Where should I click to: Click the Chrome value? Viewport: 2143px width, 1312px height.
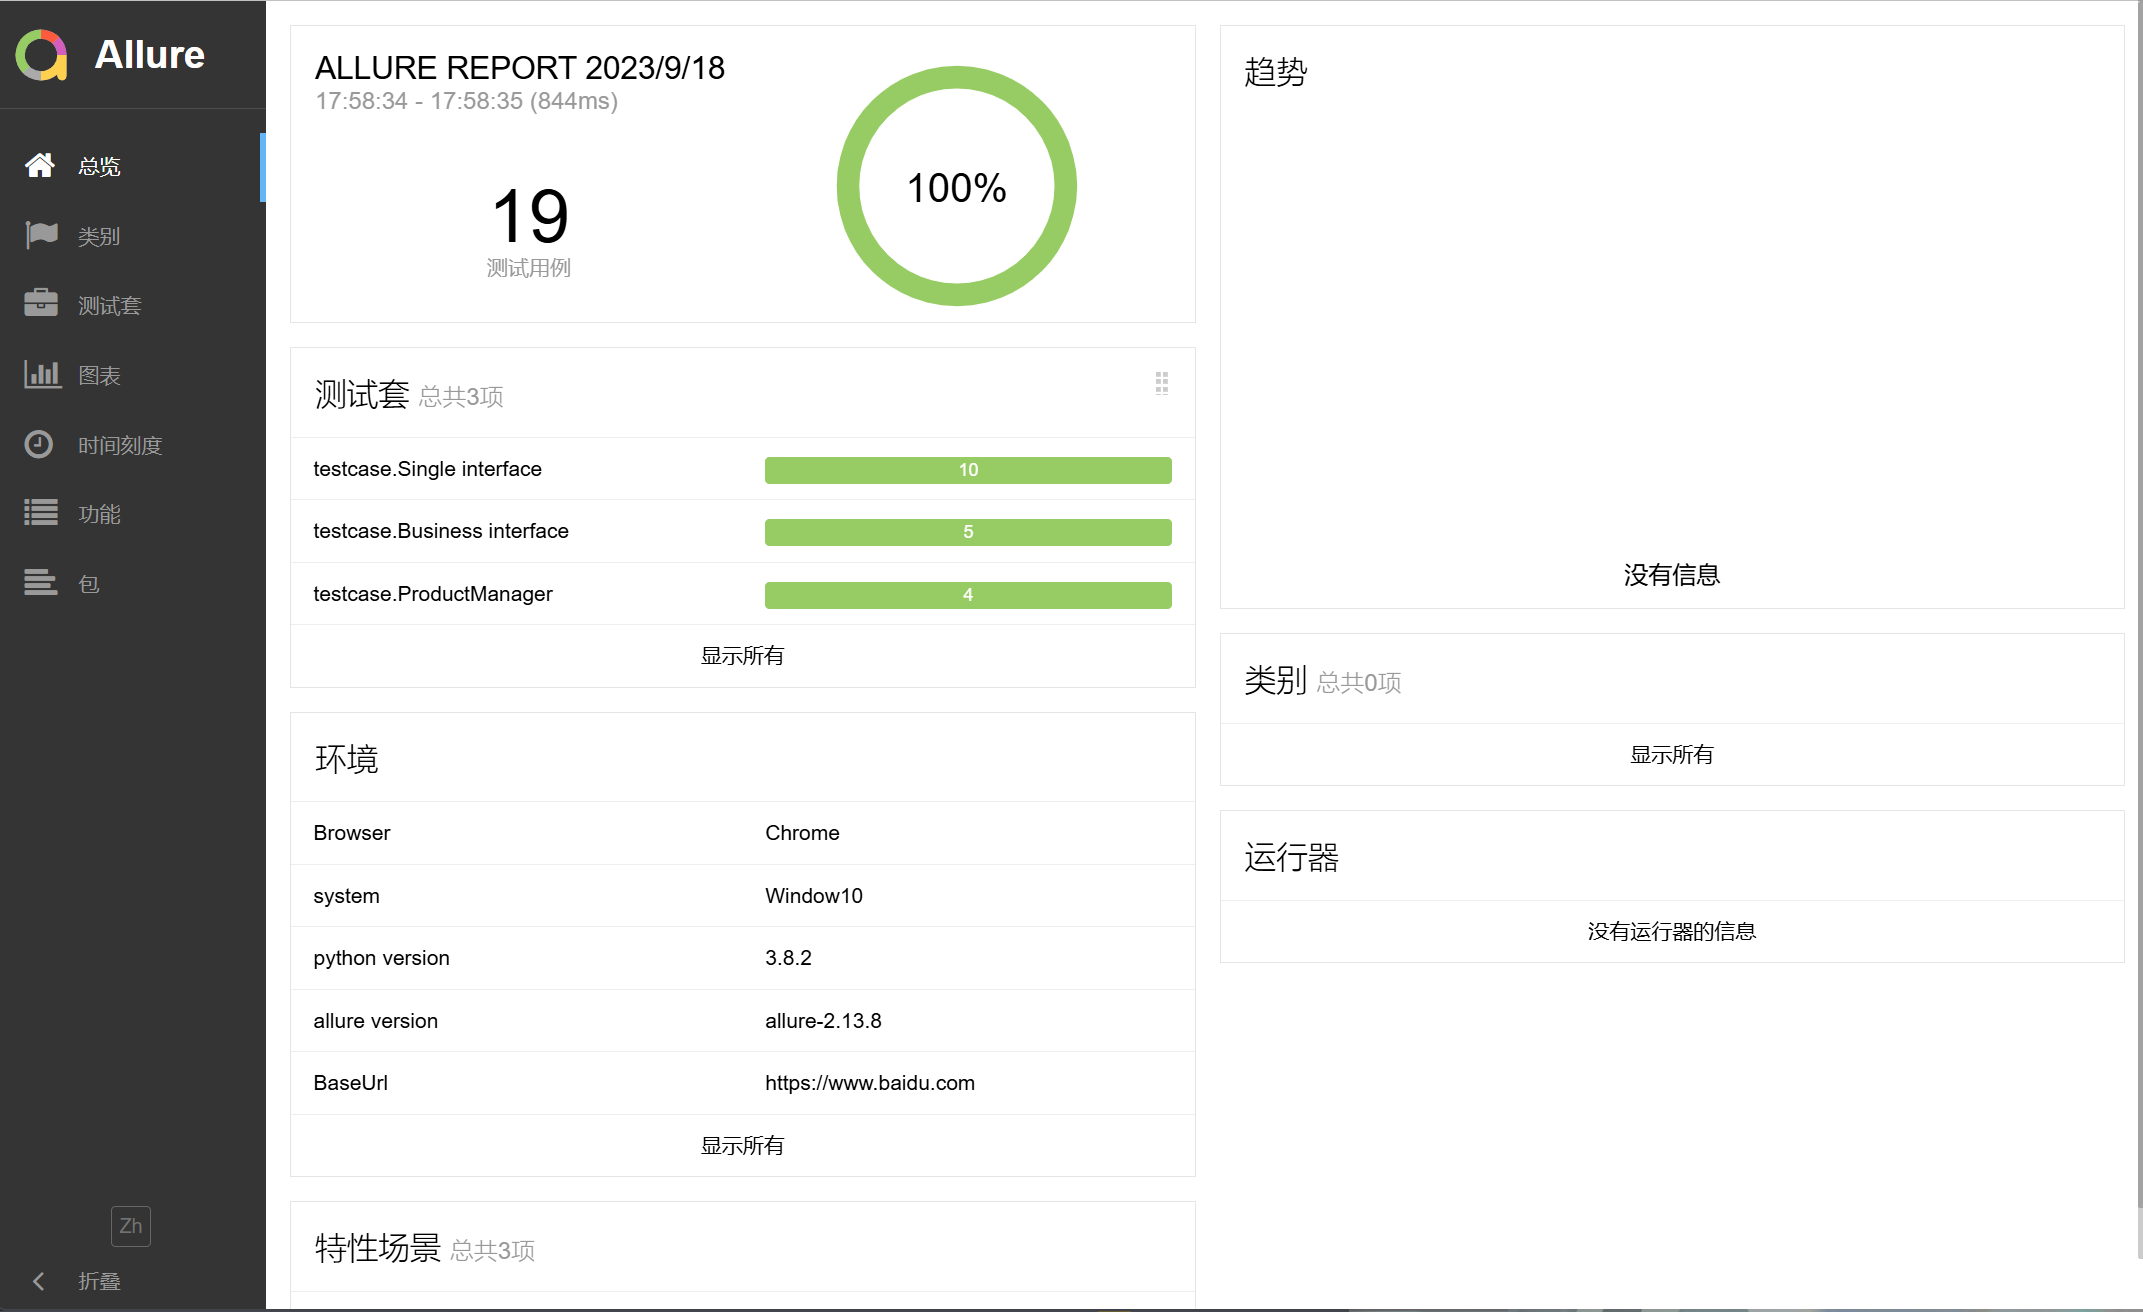(x=802, y=833)
